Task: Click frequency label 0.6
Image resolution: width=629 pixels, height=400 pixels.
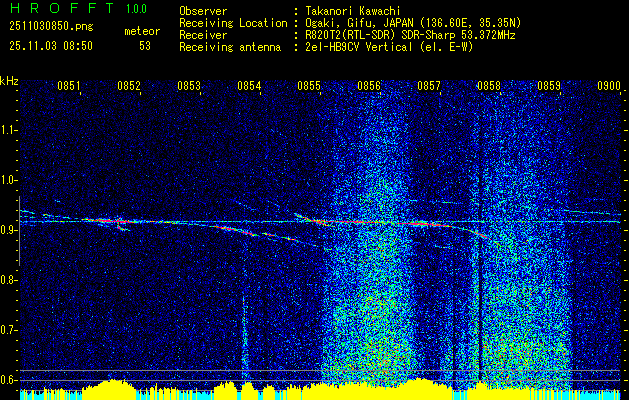Action: point(9,380)
